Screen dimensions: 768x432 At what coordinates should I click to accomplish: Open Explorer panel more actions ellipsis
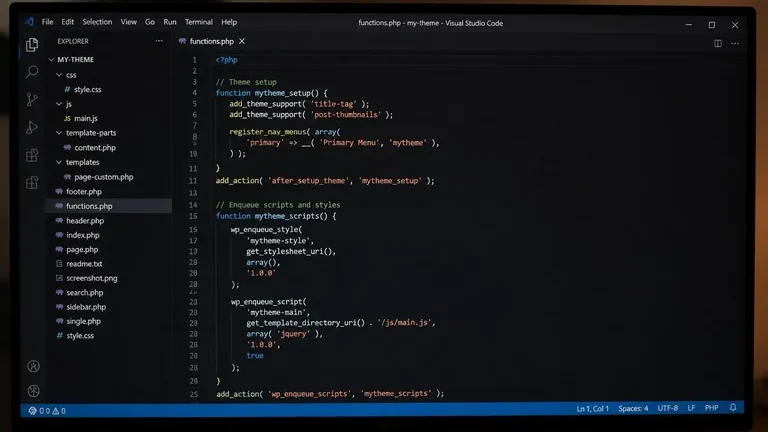pos(159,41)
